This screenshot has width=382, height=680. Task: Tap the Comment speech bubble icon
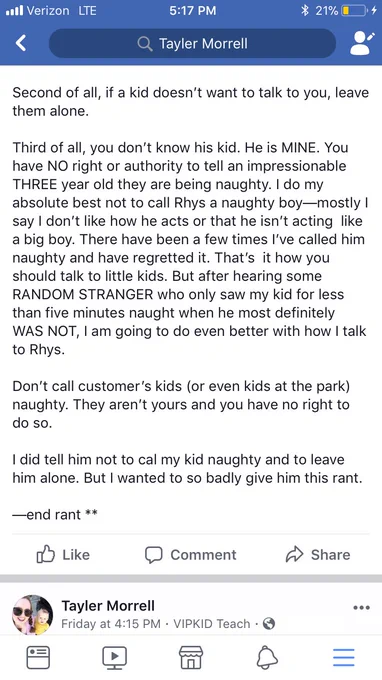(x=153, y=555)
